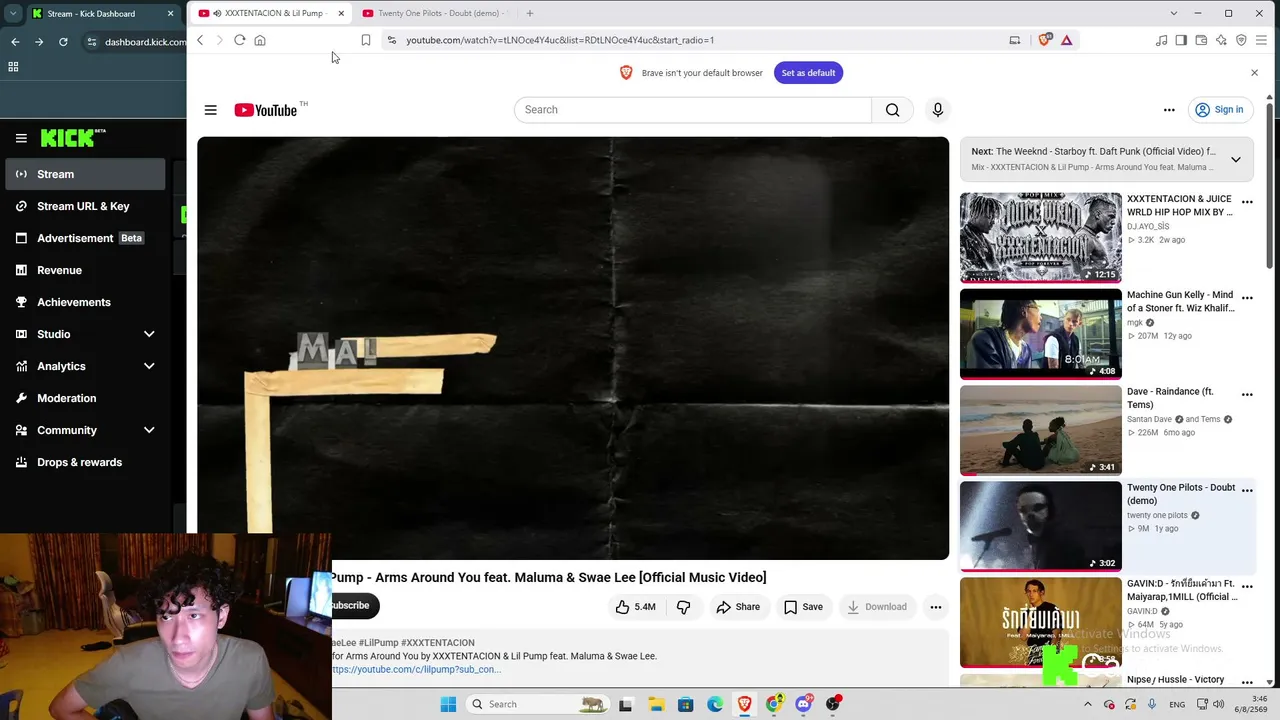This screenshot has width=1280, height=720.
Task: Expand the Analytics section in Kick sidebar
Action: (149, 366)
